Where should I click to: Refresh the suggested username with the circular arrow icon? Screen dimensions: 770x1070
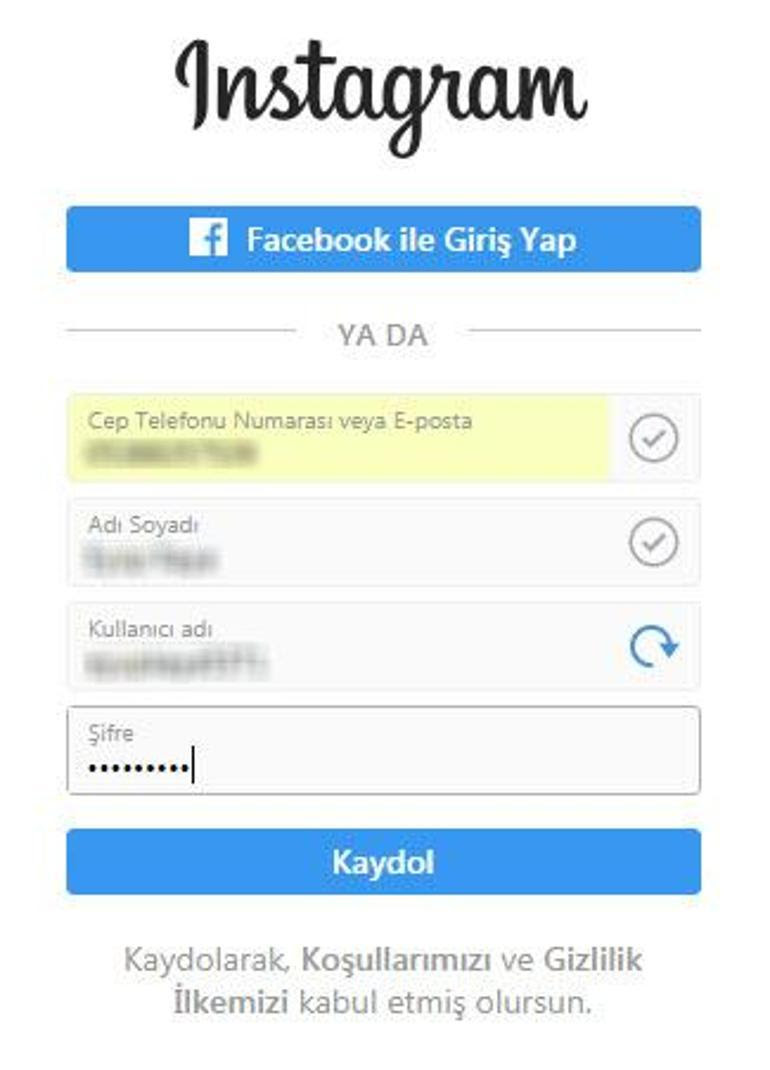click(653, 646)
